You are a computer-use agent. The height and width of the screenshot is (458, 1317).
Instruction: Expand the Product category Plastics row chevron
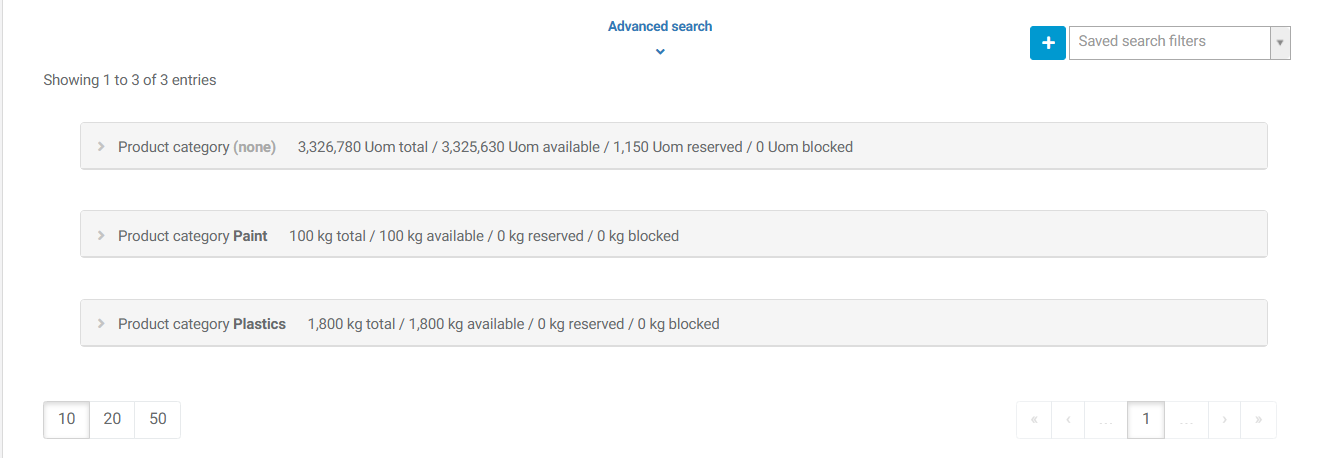(x=101, y=324)
